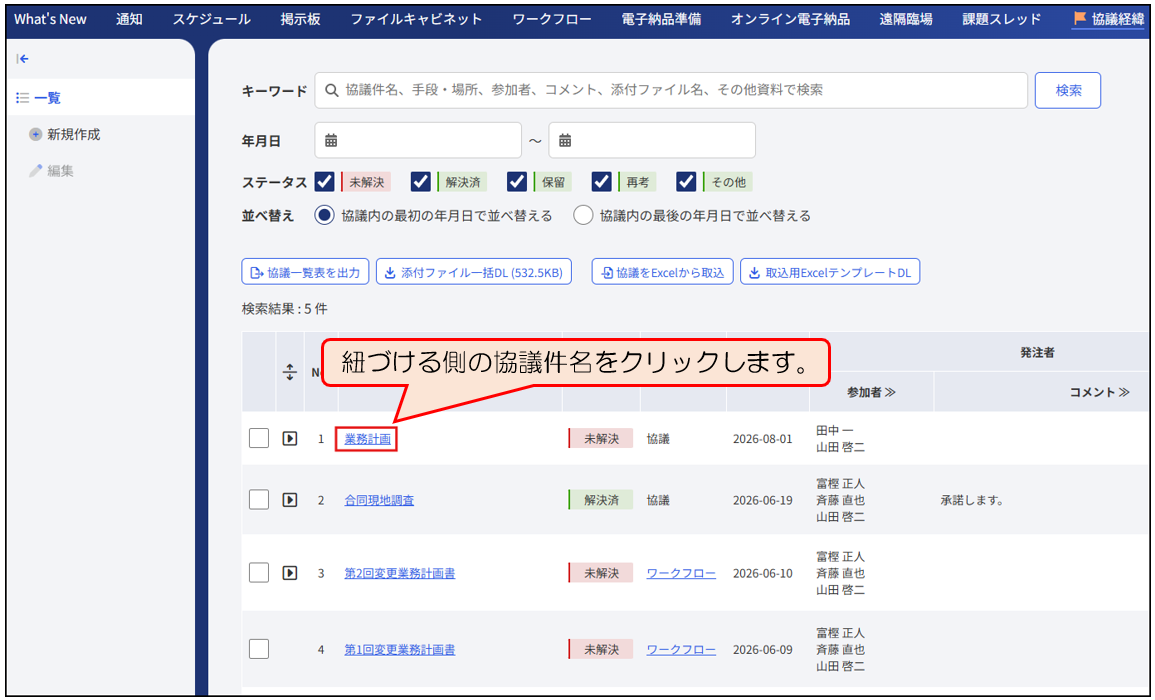Click the 未解決 status badge in row 1
Screen dimensions: 1155x700
coord(600,438)
